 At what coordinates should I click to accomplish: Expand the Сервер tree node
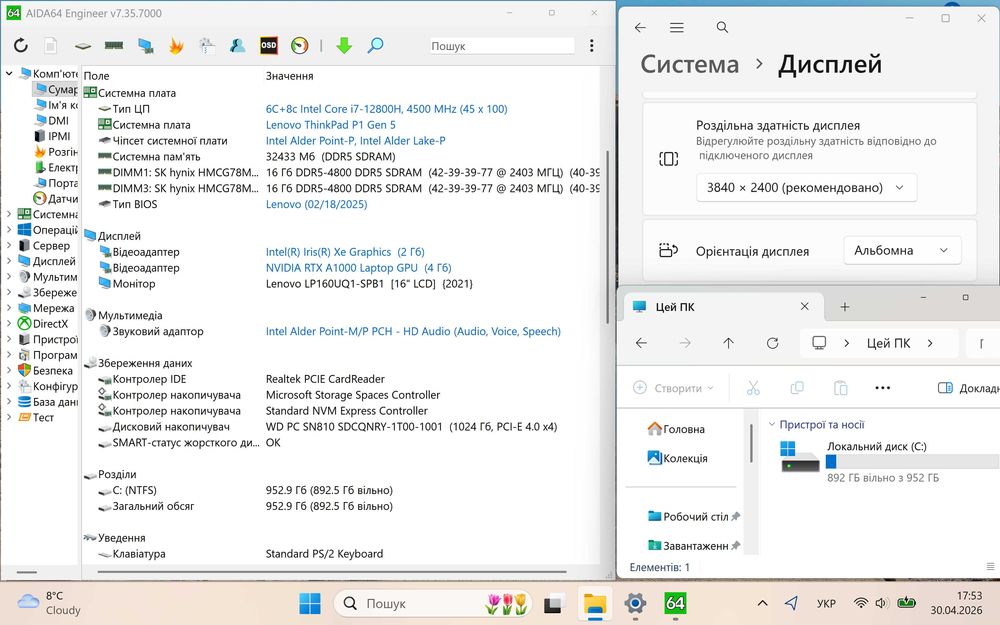pos(9,245)
